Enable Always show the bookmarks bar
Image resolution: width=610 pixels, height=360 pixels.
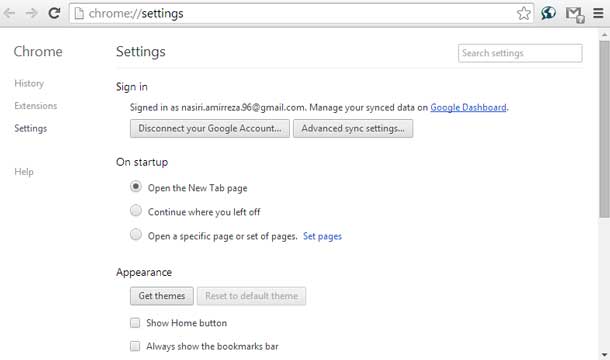(x=135, y=346)
